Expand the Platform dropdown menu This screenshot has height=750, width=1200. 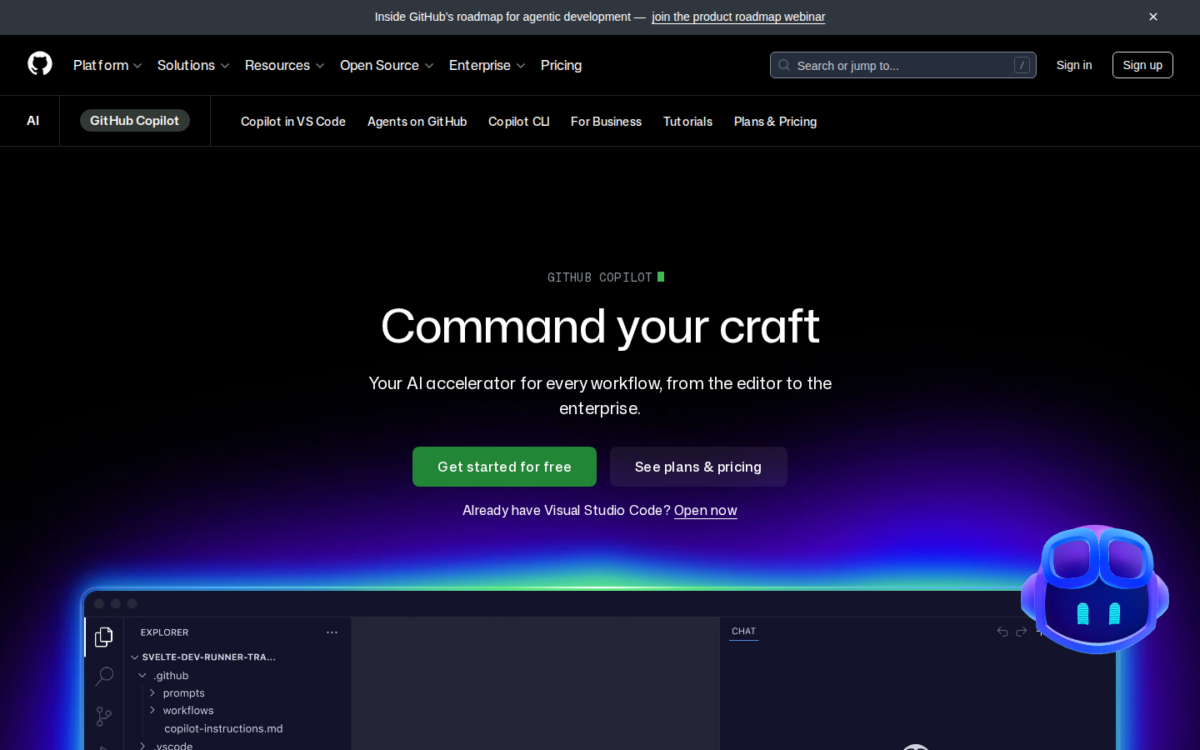[x=107, y=65]
